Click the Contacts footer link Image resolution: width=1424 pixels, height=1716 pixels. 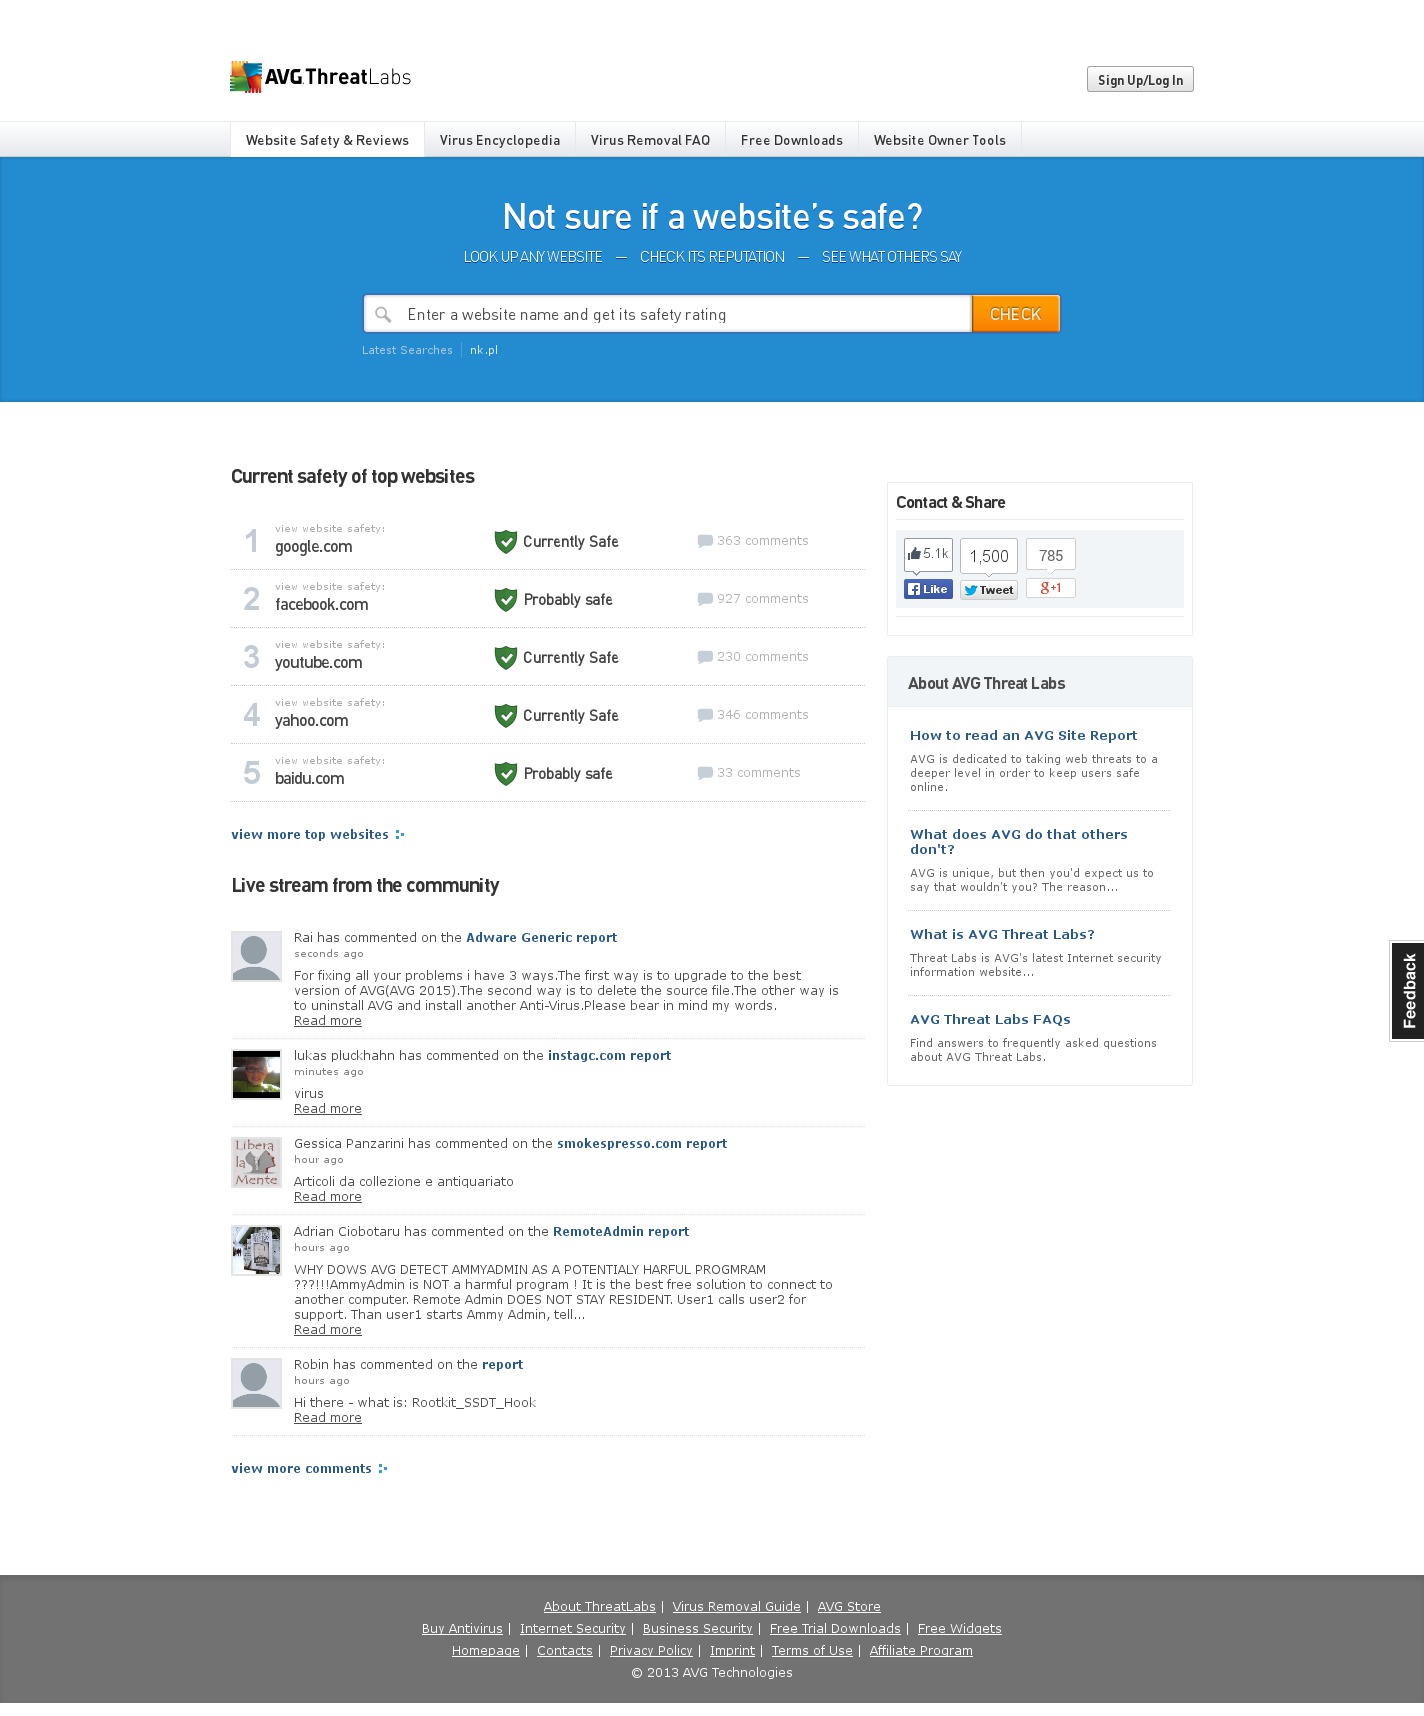point(565,1651)
